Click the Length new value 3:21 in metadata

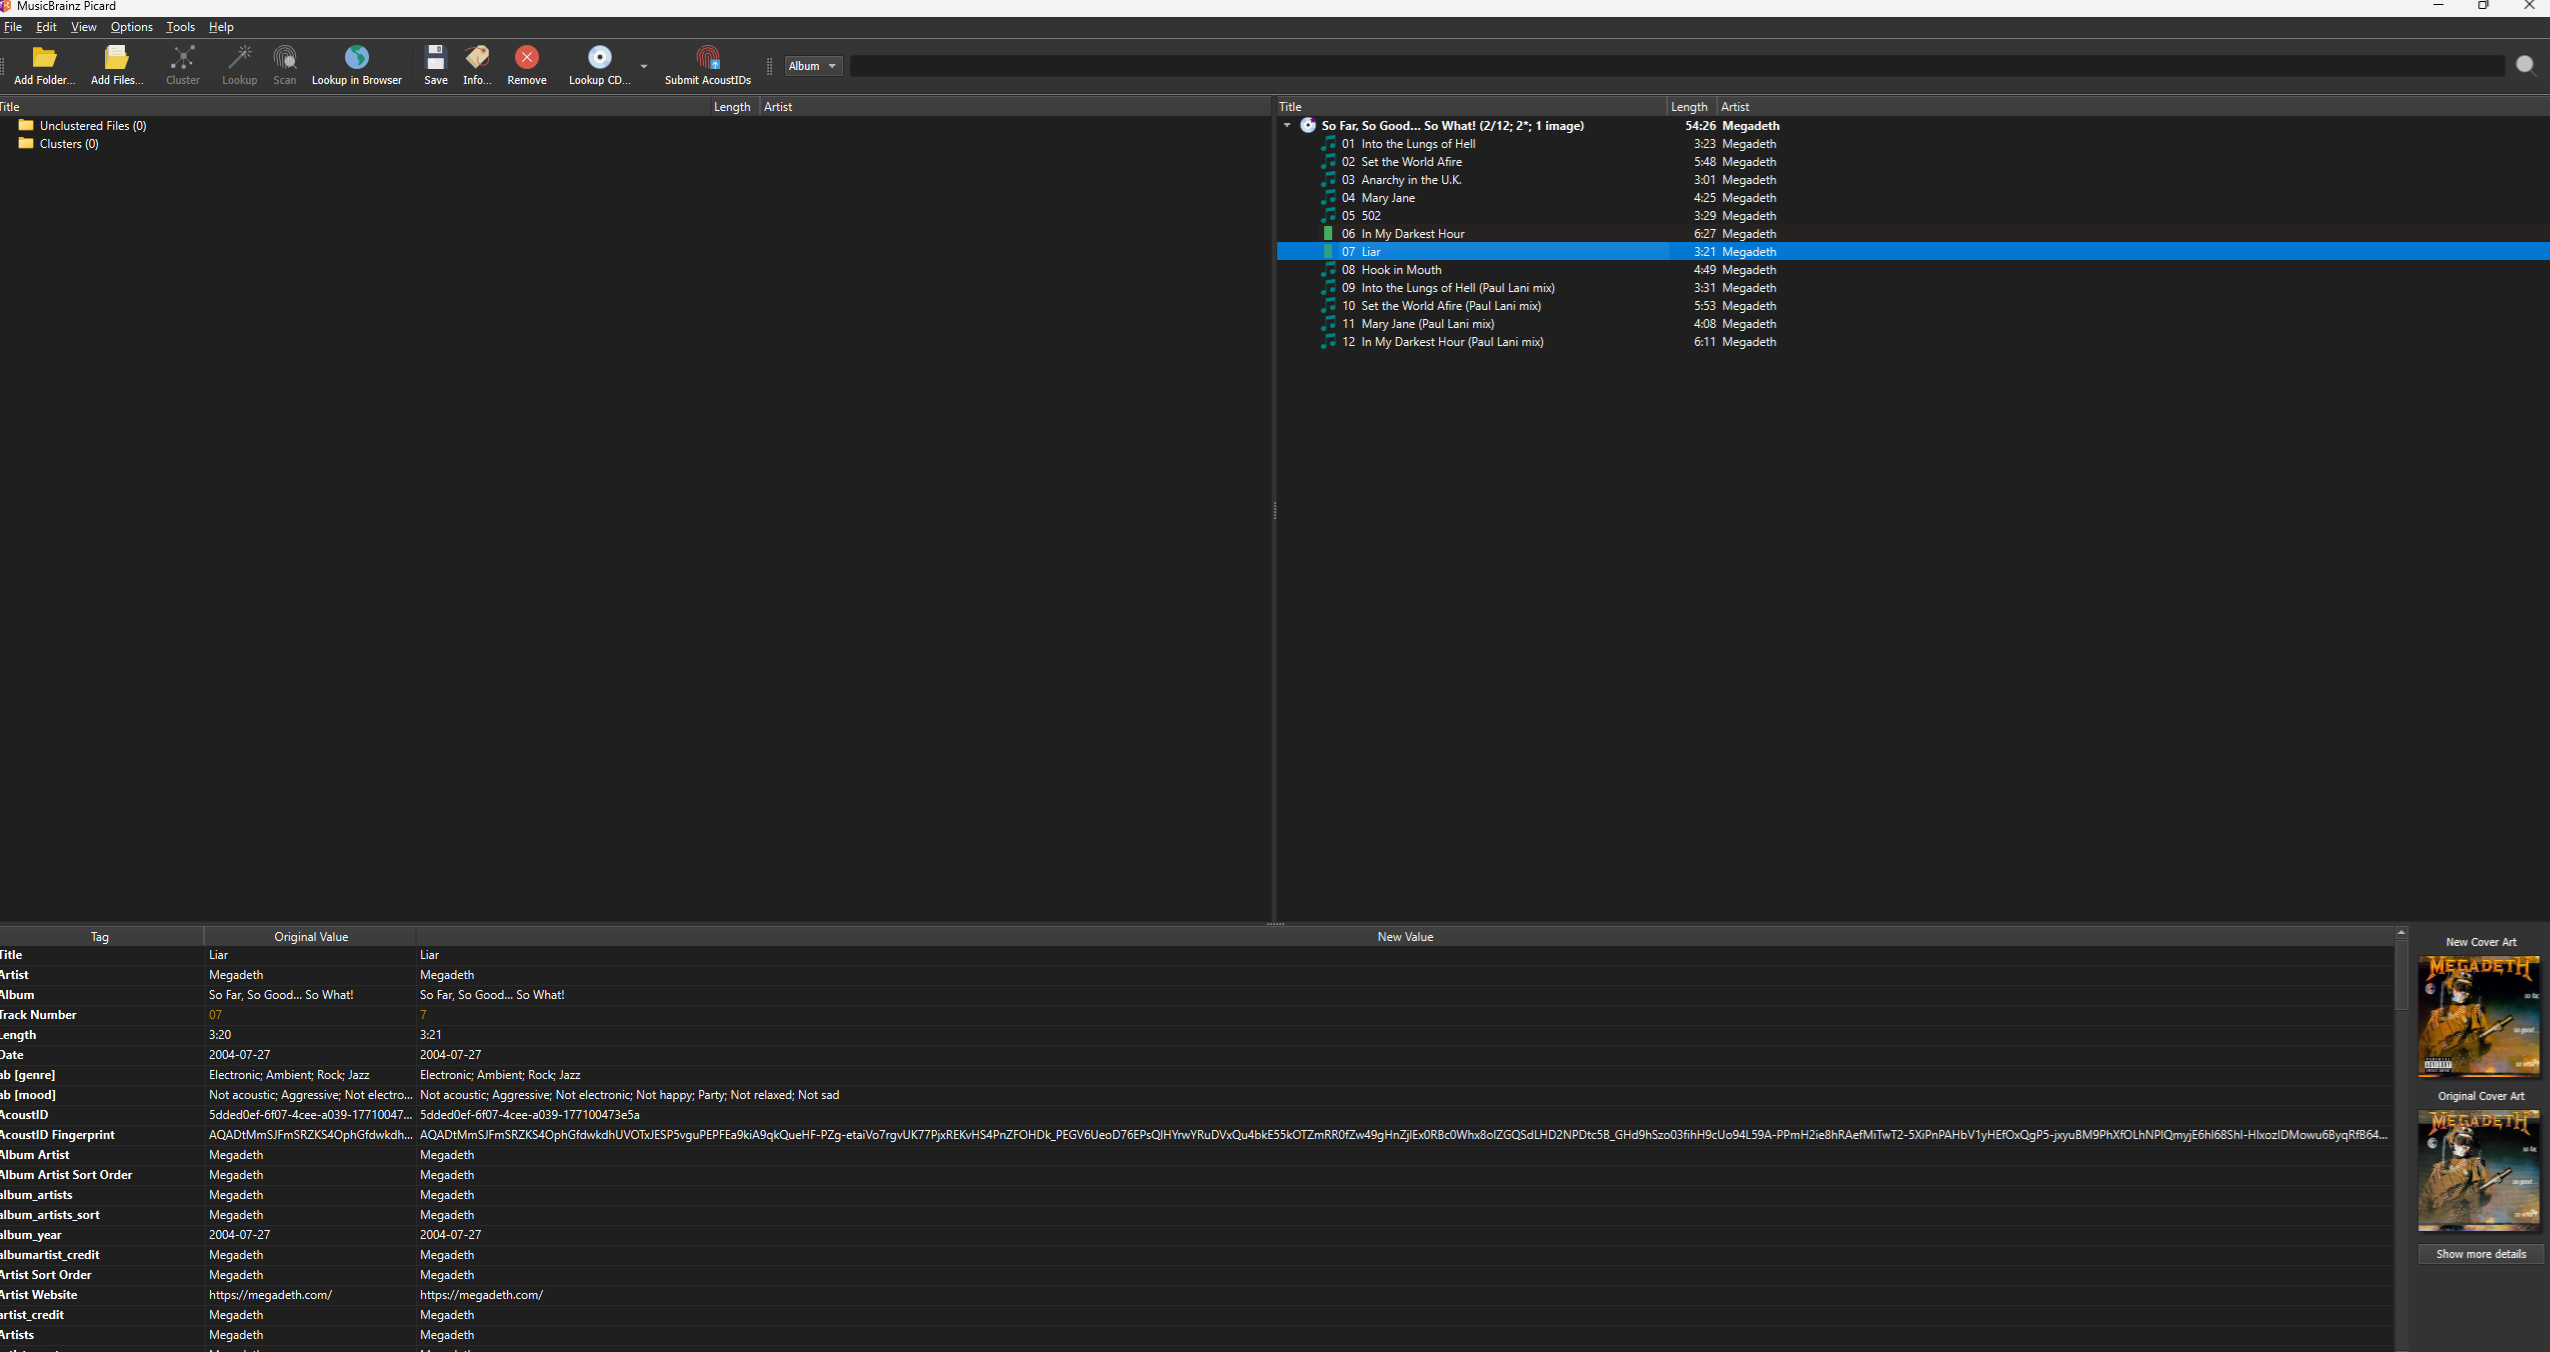click(x=430, y=1035)
